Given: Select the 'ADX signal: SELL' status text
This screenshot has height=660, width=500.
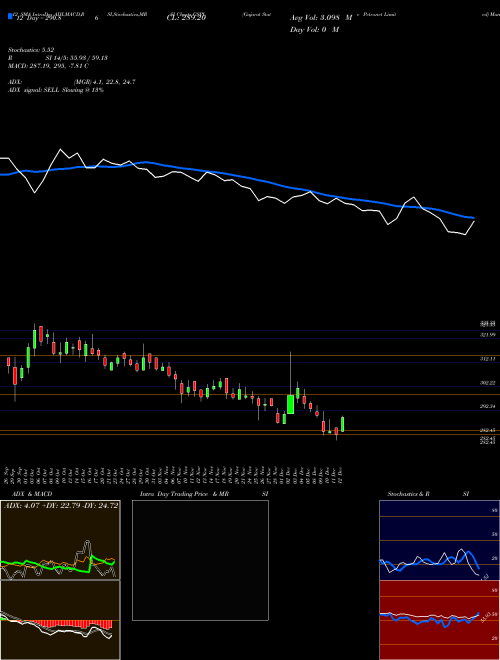Looking at the screenshot, I should coord(56,90).
